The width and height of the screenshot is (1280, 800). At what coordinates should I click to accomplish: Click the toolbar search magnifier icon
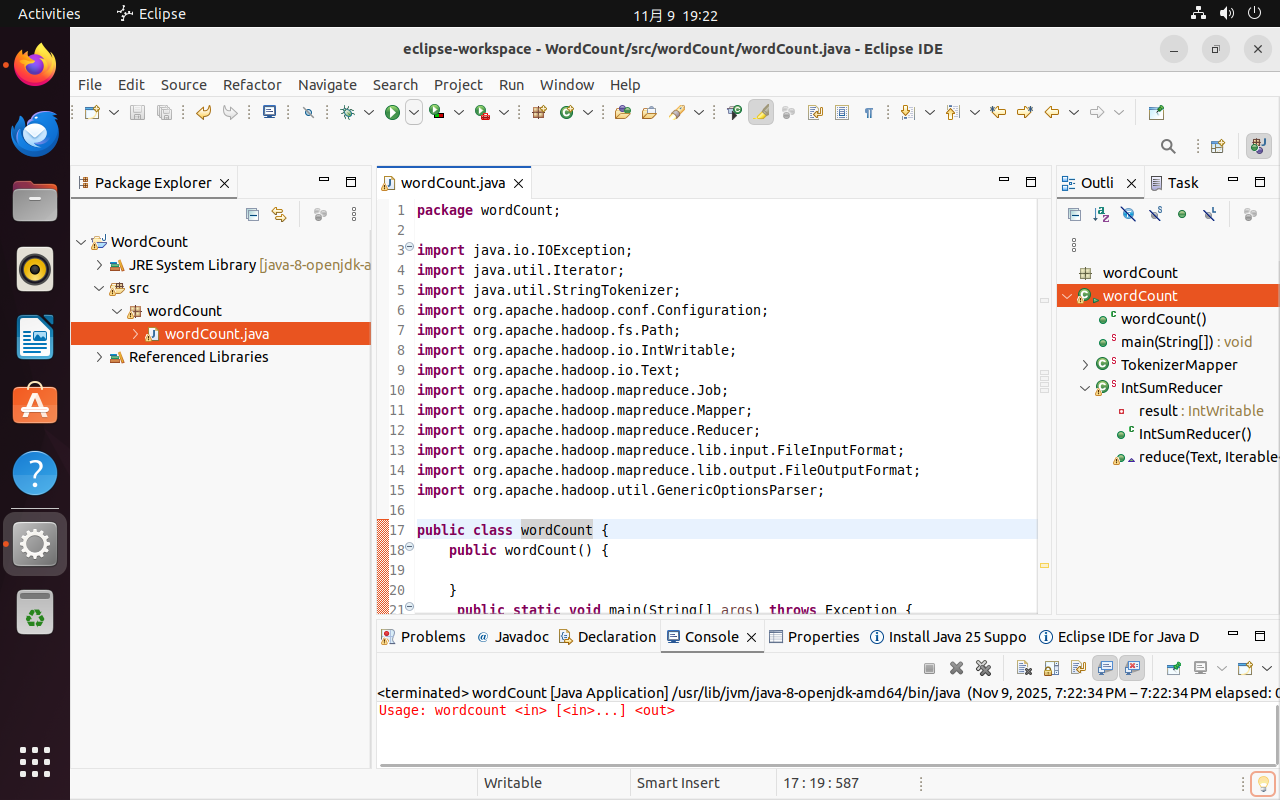[1168, 147]
